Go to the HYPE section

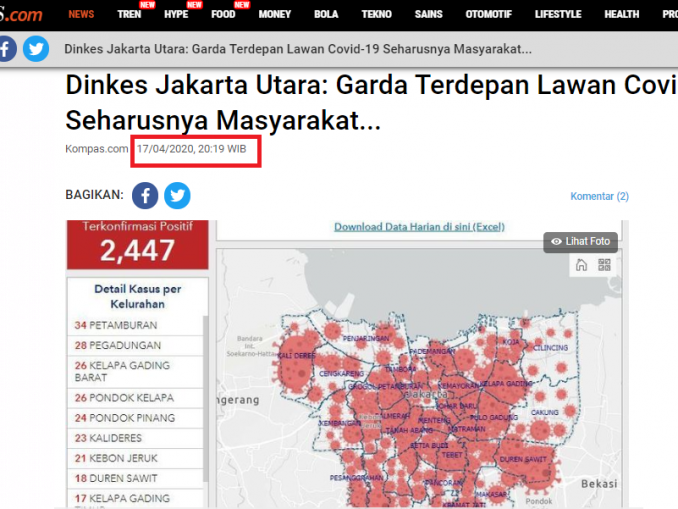(x=176, y=14)
